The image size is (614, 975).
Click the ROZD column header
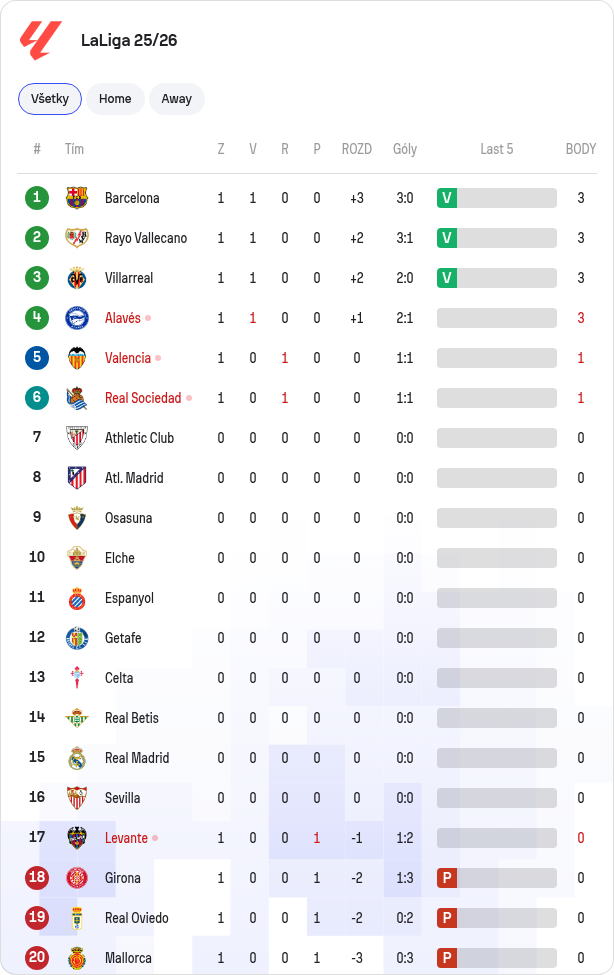tap(356, 149)
